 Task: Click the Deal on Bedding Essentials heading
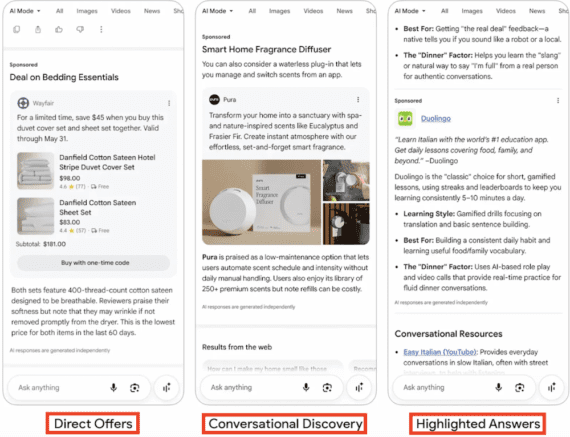[x=64, y=77]
